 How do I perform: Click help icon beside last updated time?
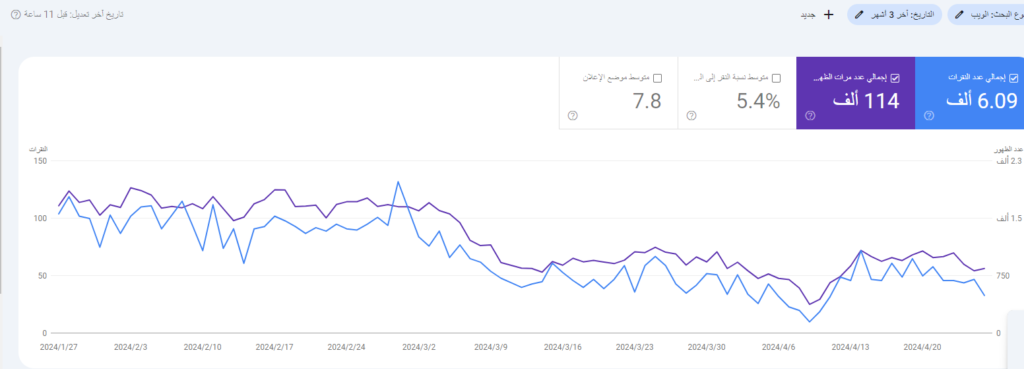[x=16, y=14]
